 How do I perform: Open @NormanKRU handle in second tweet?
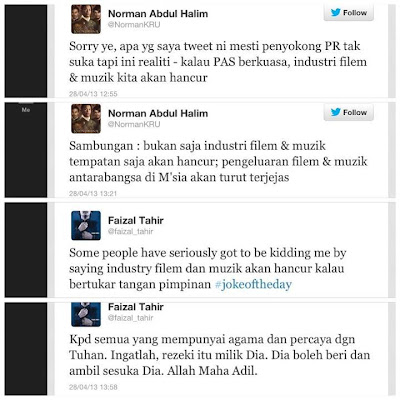[x=134, y=124]
